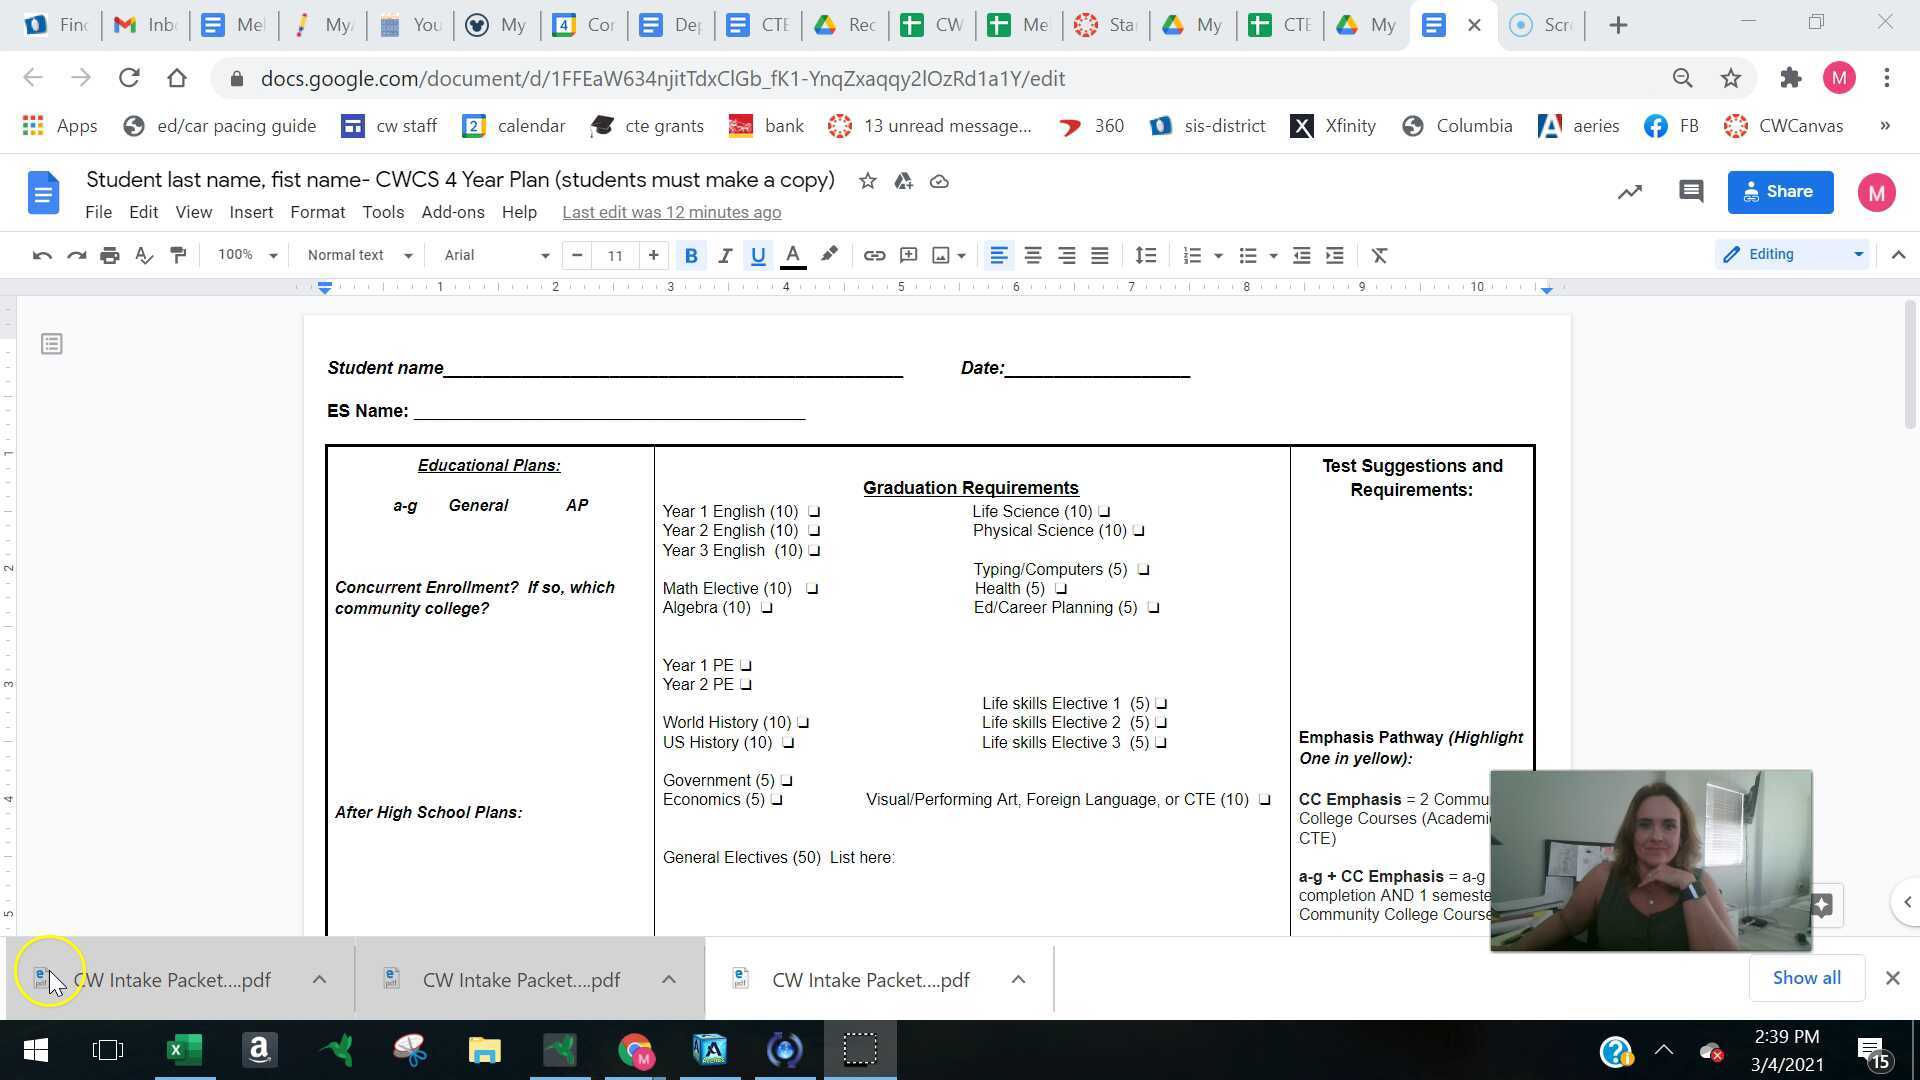Click the blue Share button

pos(1780,192)
